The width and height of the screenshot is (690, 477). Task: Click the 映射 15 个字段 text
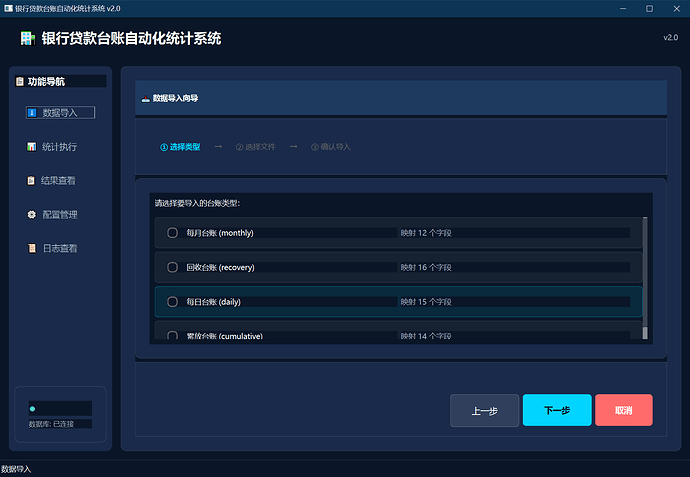point(426,302)
